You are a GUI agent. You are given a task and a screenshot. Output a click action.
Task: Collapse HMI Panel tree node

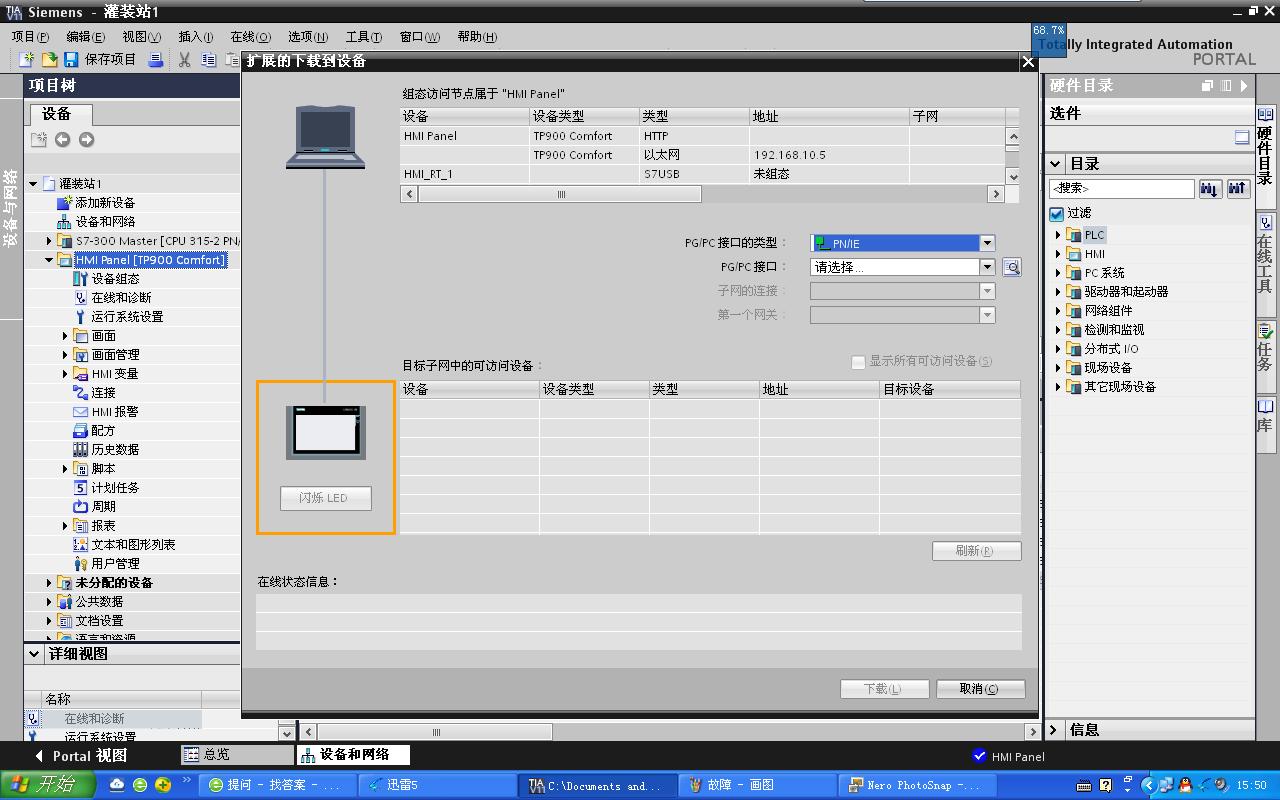coord(49,260)
